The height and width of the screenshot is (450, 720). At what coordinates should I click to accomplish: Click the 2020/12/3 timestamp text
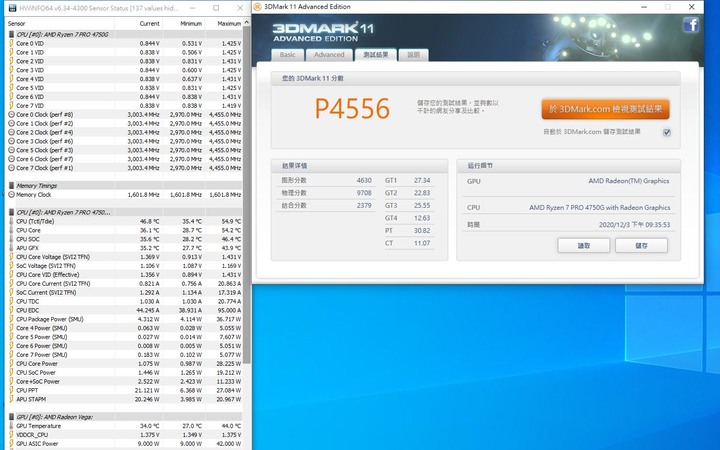click(634, 225)
